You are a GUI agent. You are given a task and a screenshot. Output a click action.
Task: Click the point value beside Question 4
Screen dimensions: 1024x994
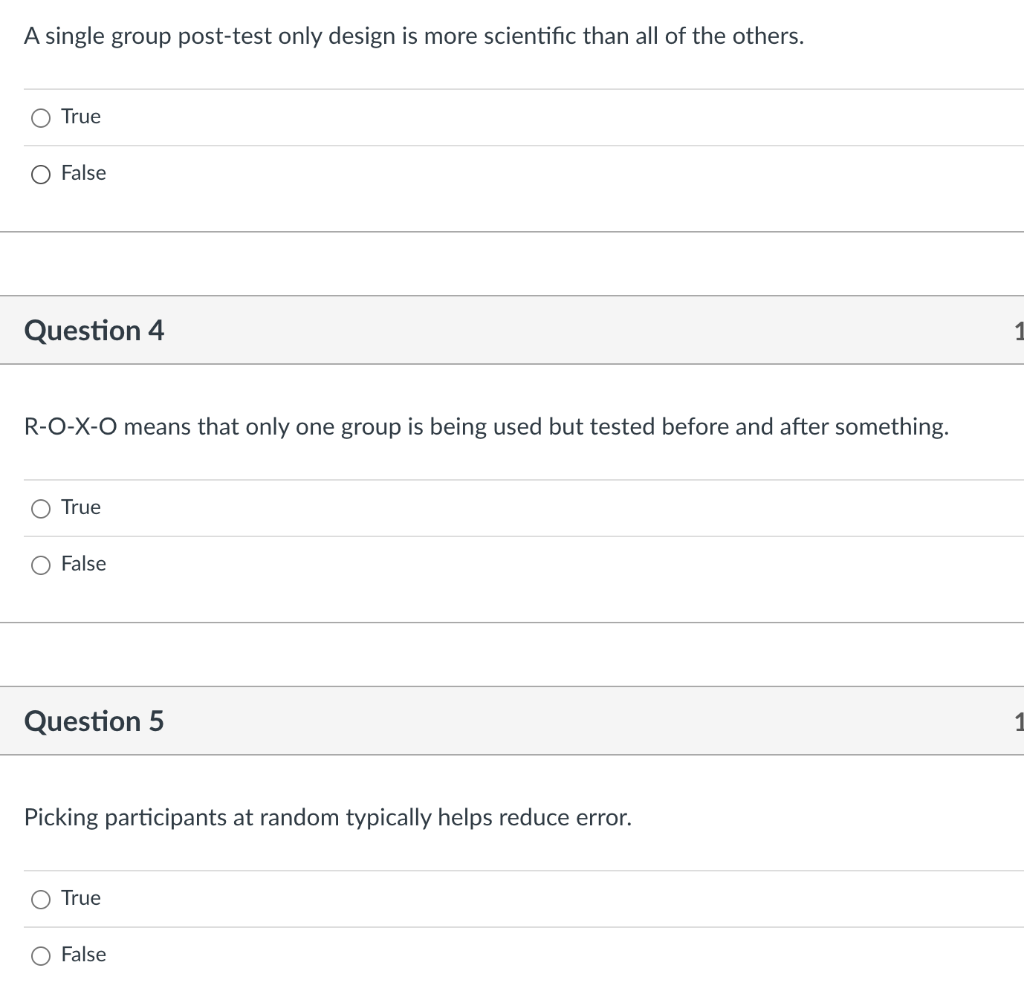(x=1020, y=330)
